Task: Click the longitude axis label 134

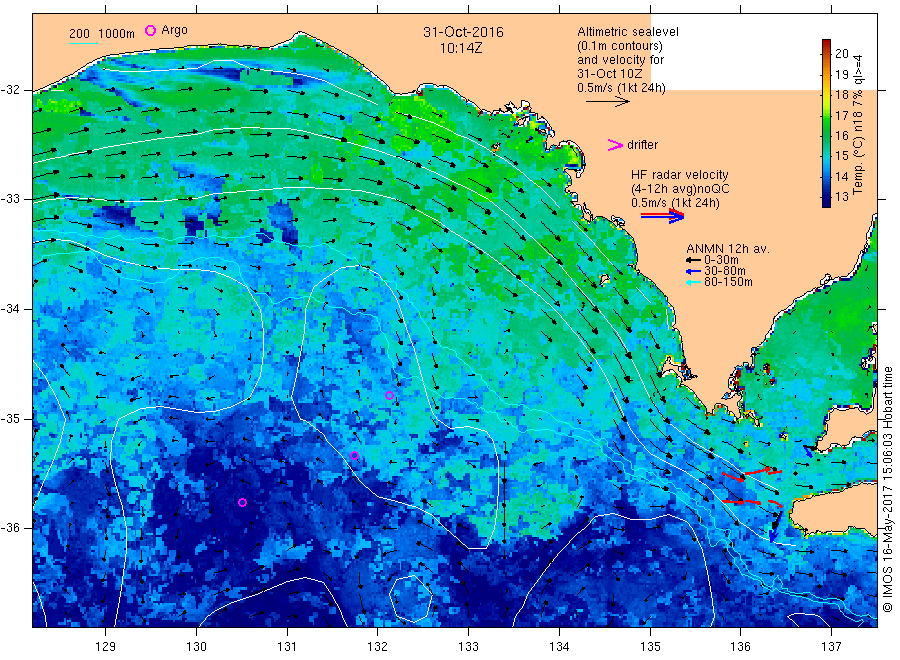Action: (559, 647)
